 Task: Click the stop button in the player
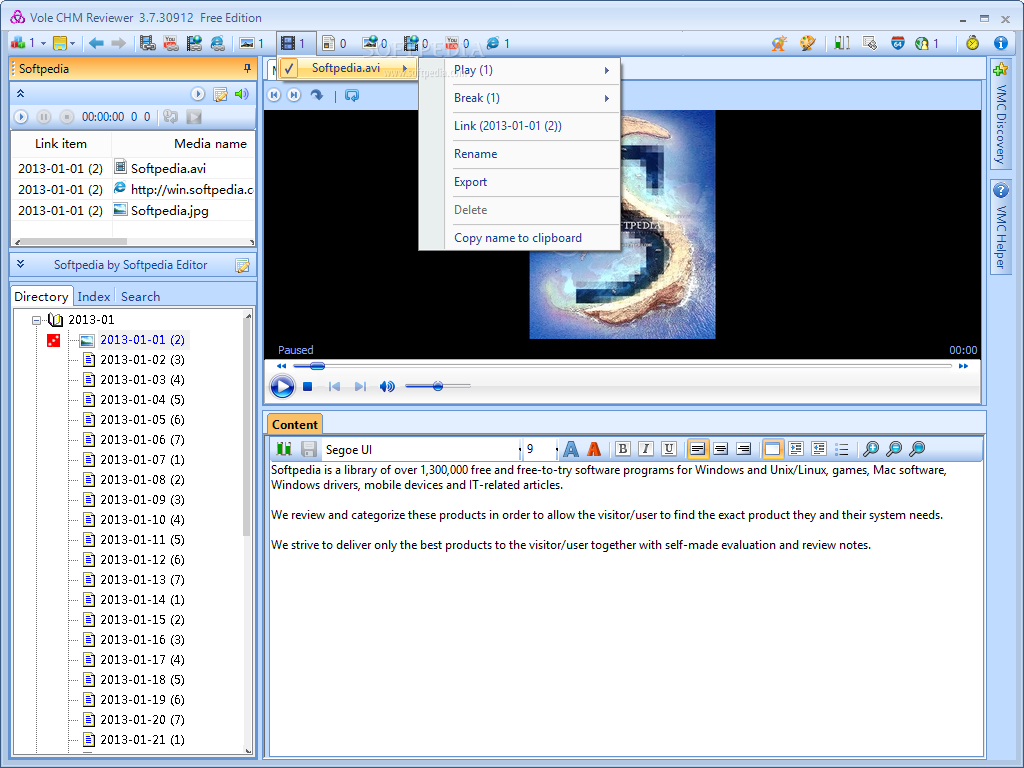[x=308, y=387]
